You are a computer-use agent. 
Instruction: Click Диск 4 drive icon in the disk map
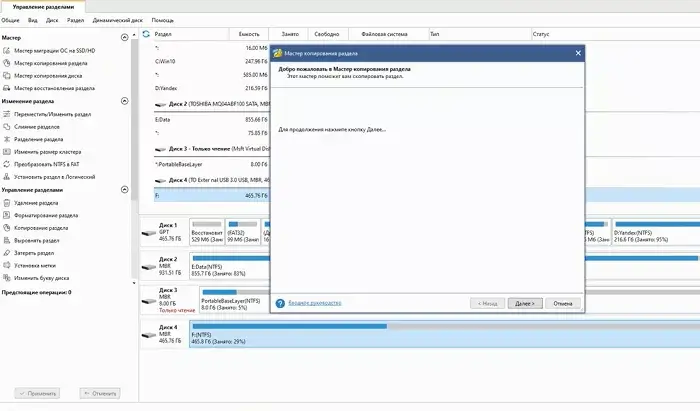(x=149, y=335)
